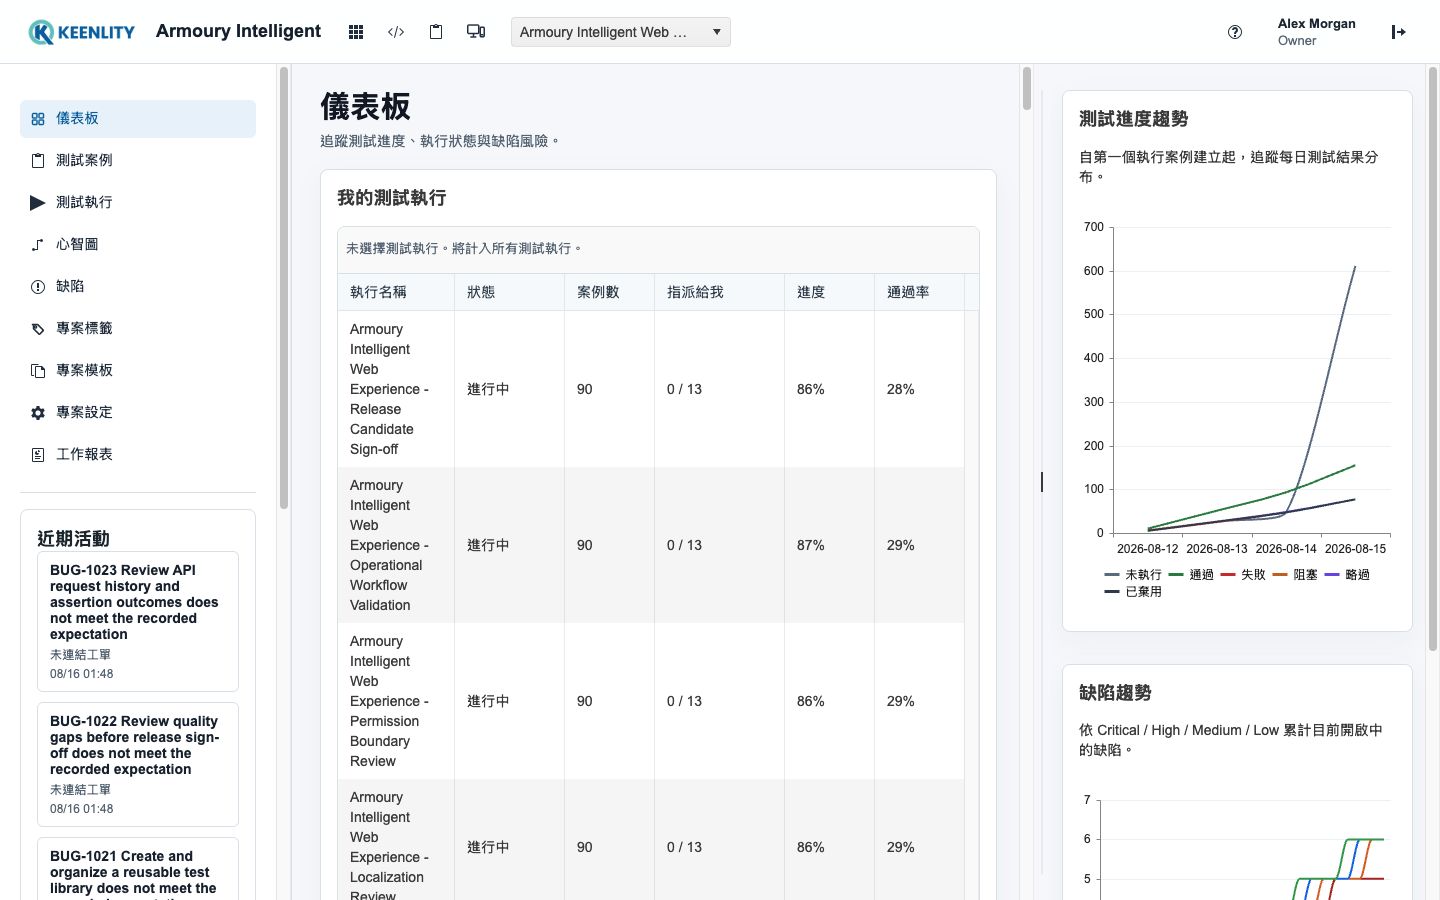Click the 狀態 column header
This screenshot has width=1440, height=900.
[510, 292]
